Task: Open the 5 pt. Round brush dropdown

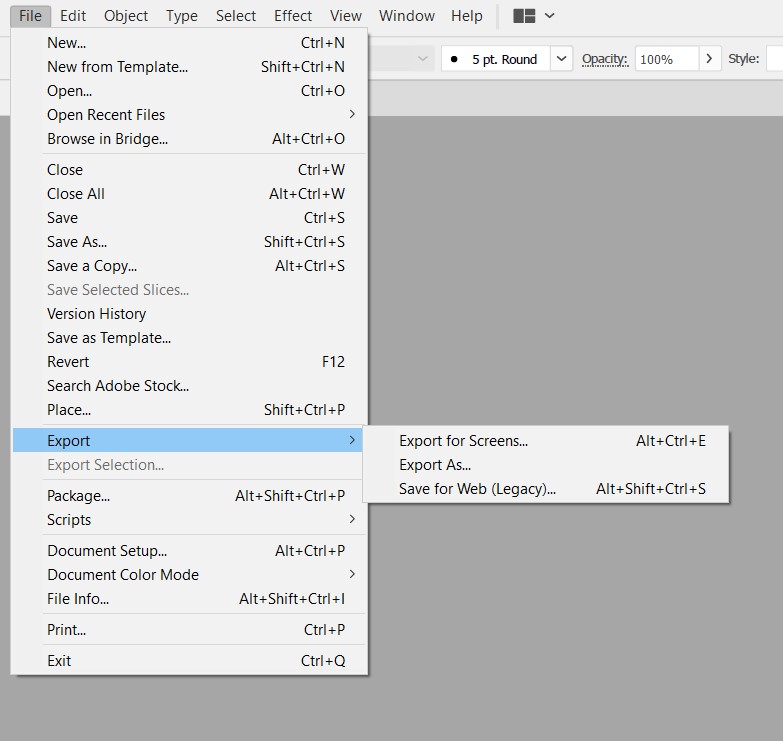Action: [562, 59]
